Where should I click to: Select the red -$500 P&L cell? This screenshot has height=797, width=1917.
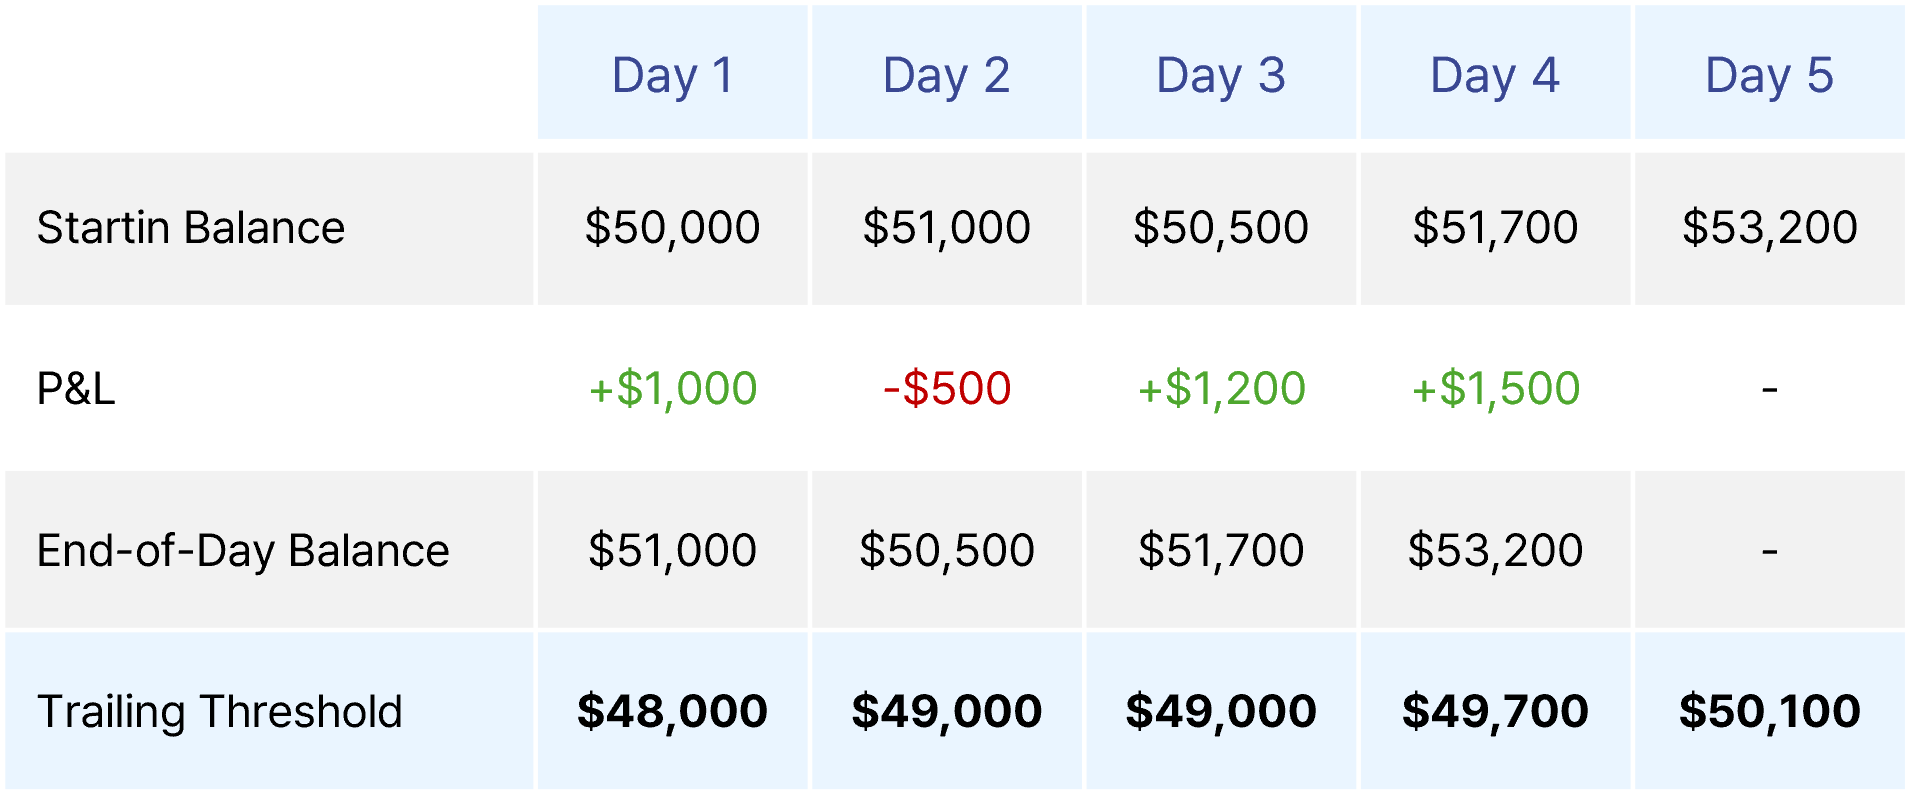(x=946, y=388)
